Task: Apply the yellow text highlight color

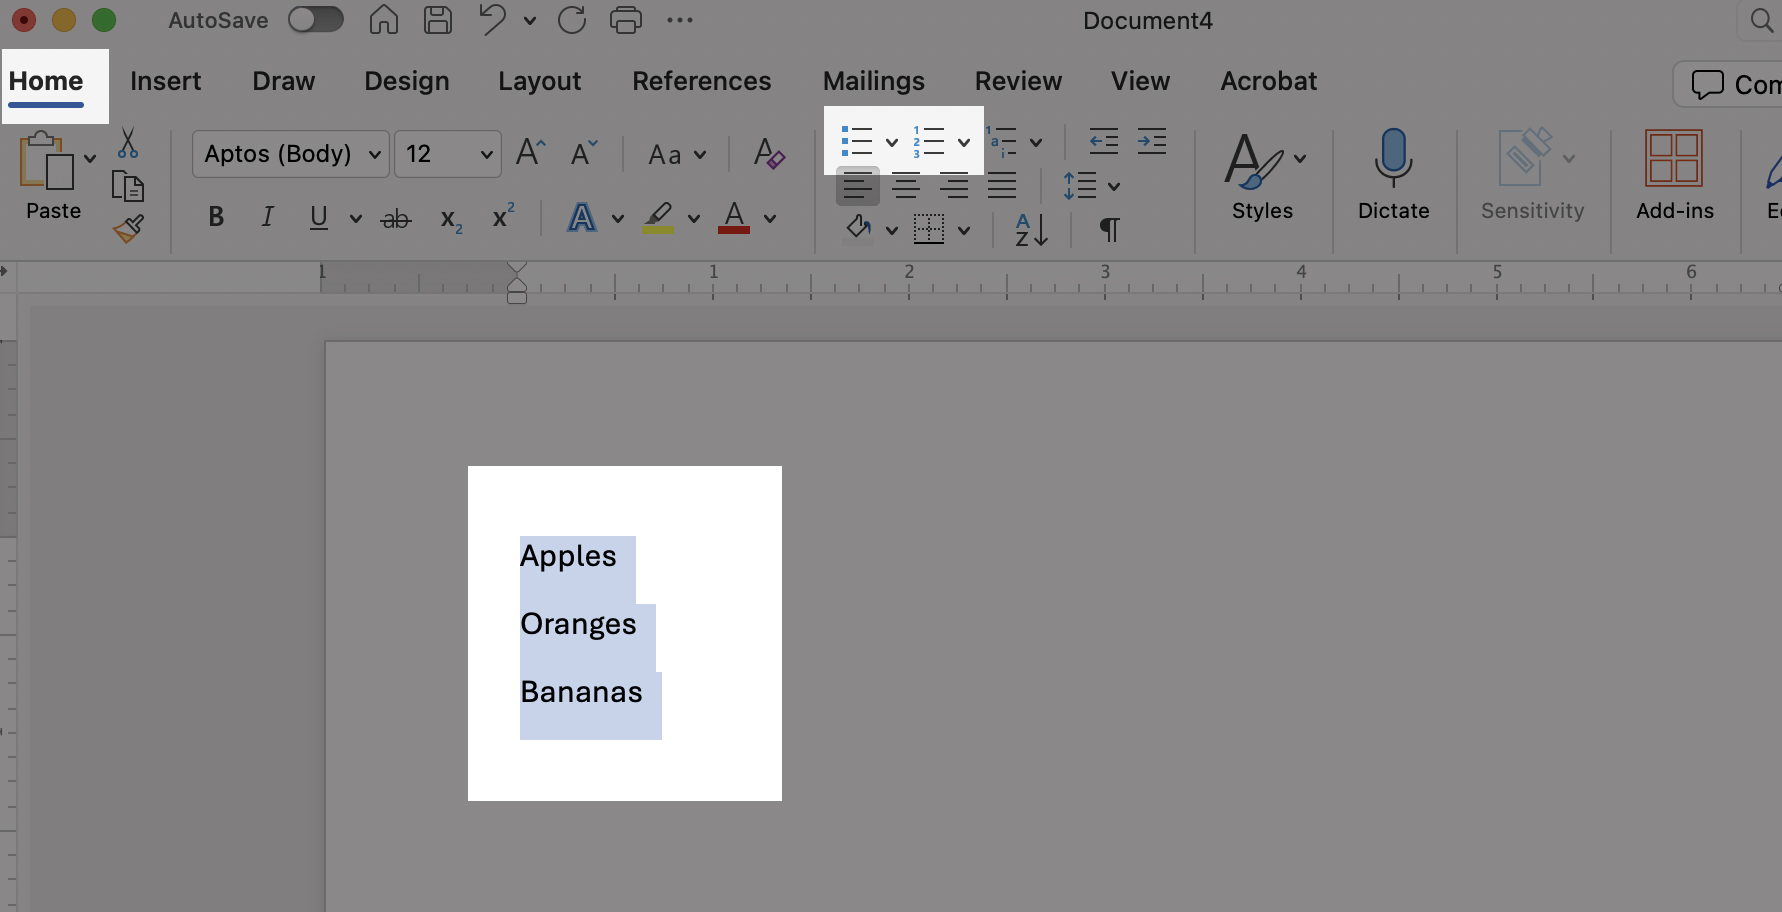Action: click(x=658, y=217)
